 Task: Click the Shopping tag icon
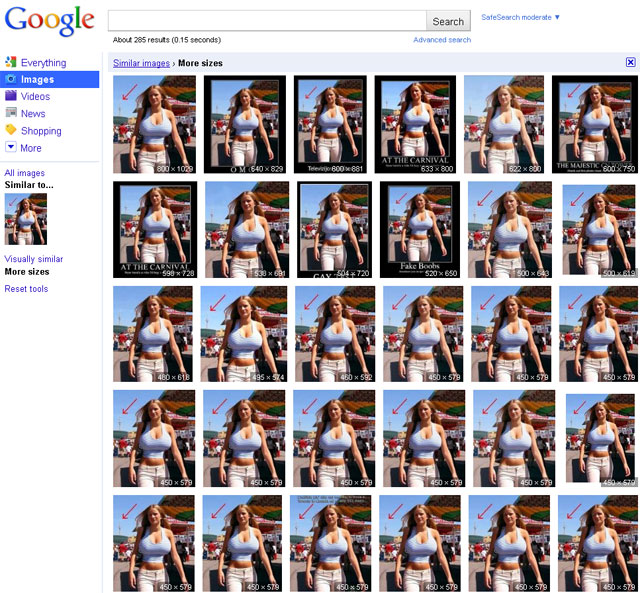coord(10,131)
